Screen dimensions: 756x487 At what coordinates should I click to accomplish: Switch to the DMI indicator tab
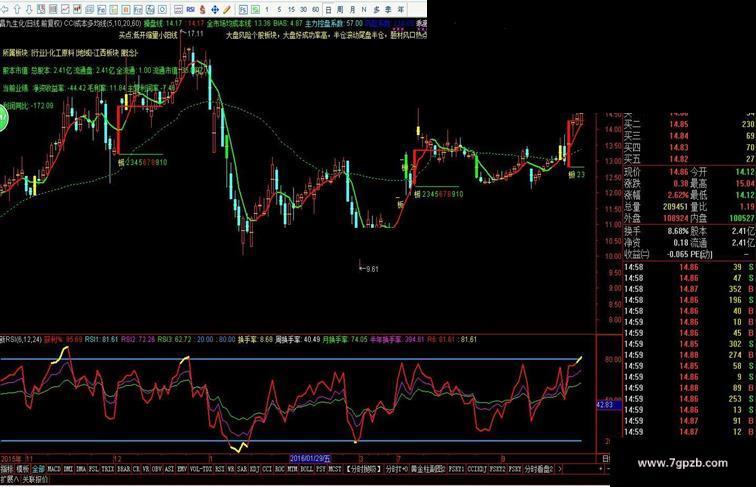tap(68, 469)
